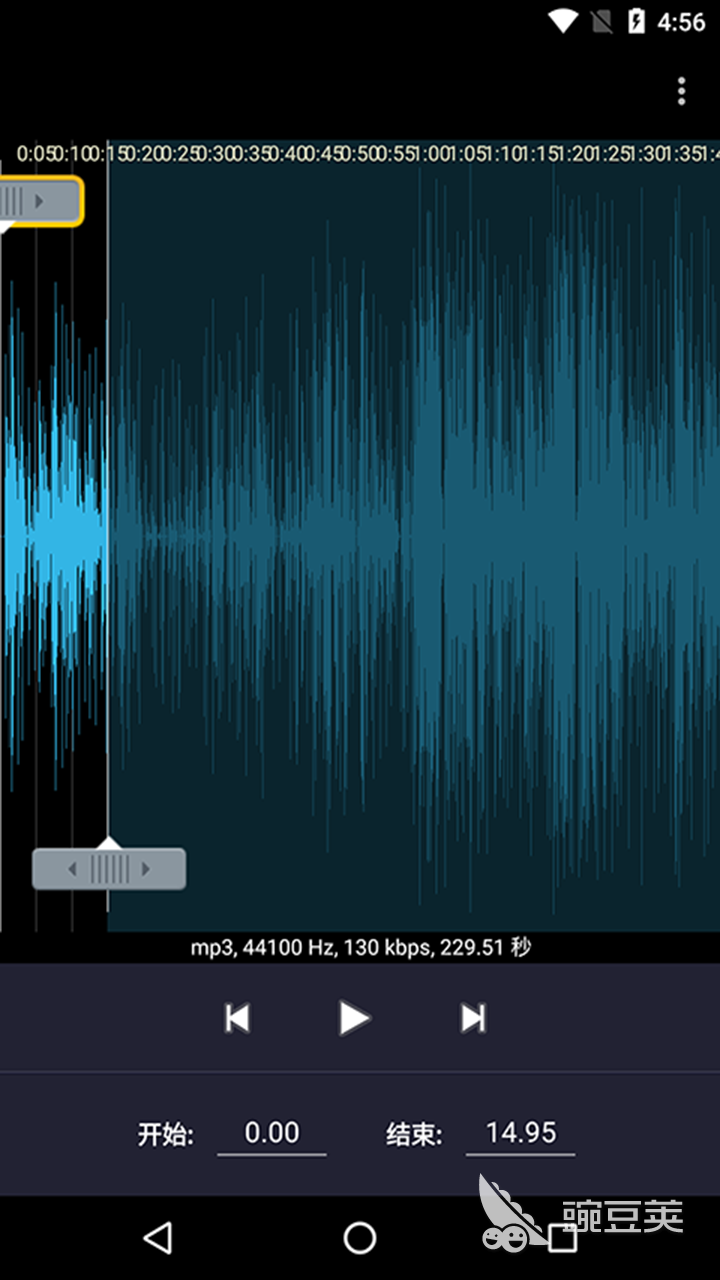Open the three-dot overflow menu

click(681, 91)
